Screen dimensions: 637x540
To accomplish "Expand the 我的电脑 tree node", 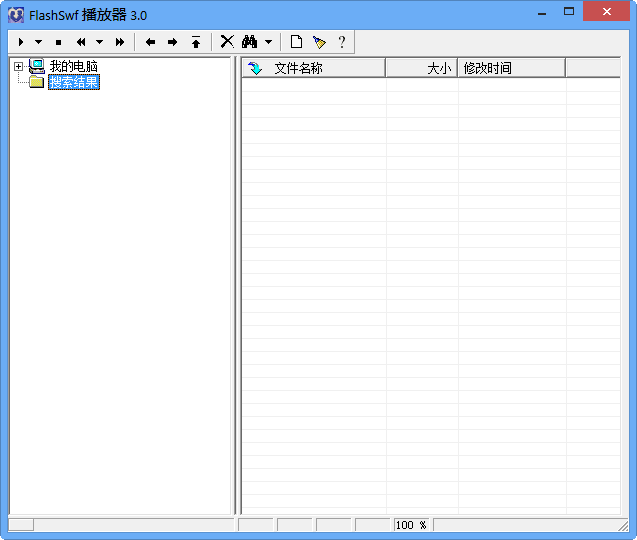I will (18, 66).
